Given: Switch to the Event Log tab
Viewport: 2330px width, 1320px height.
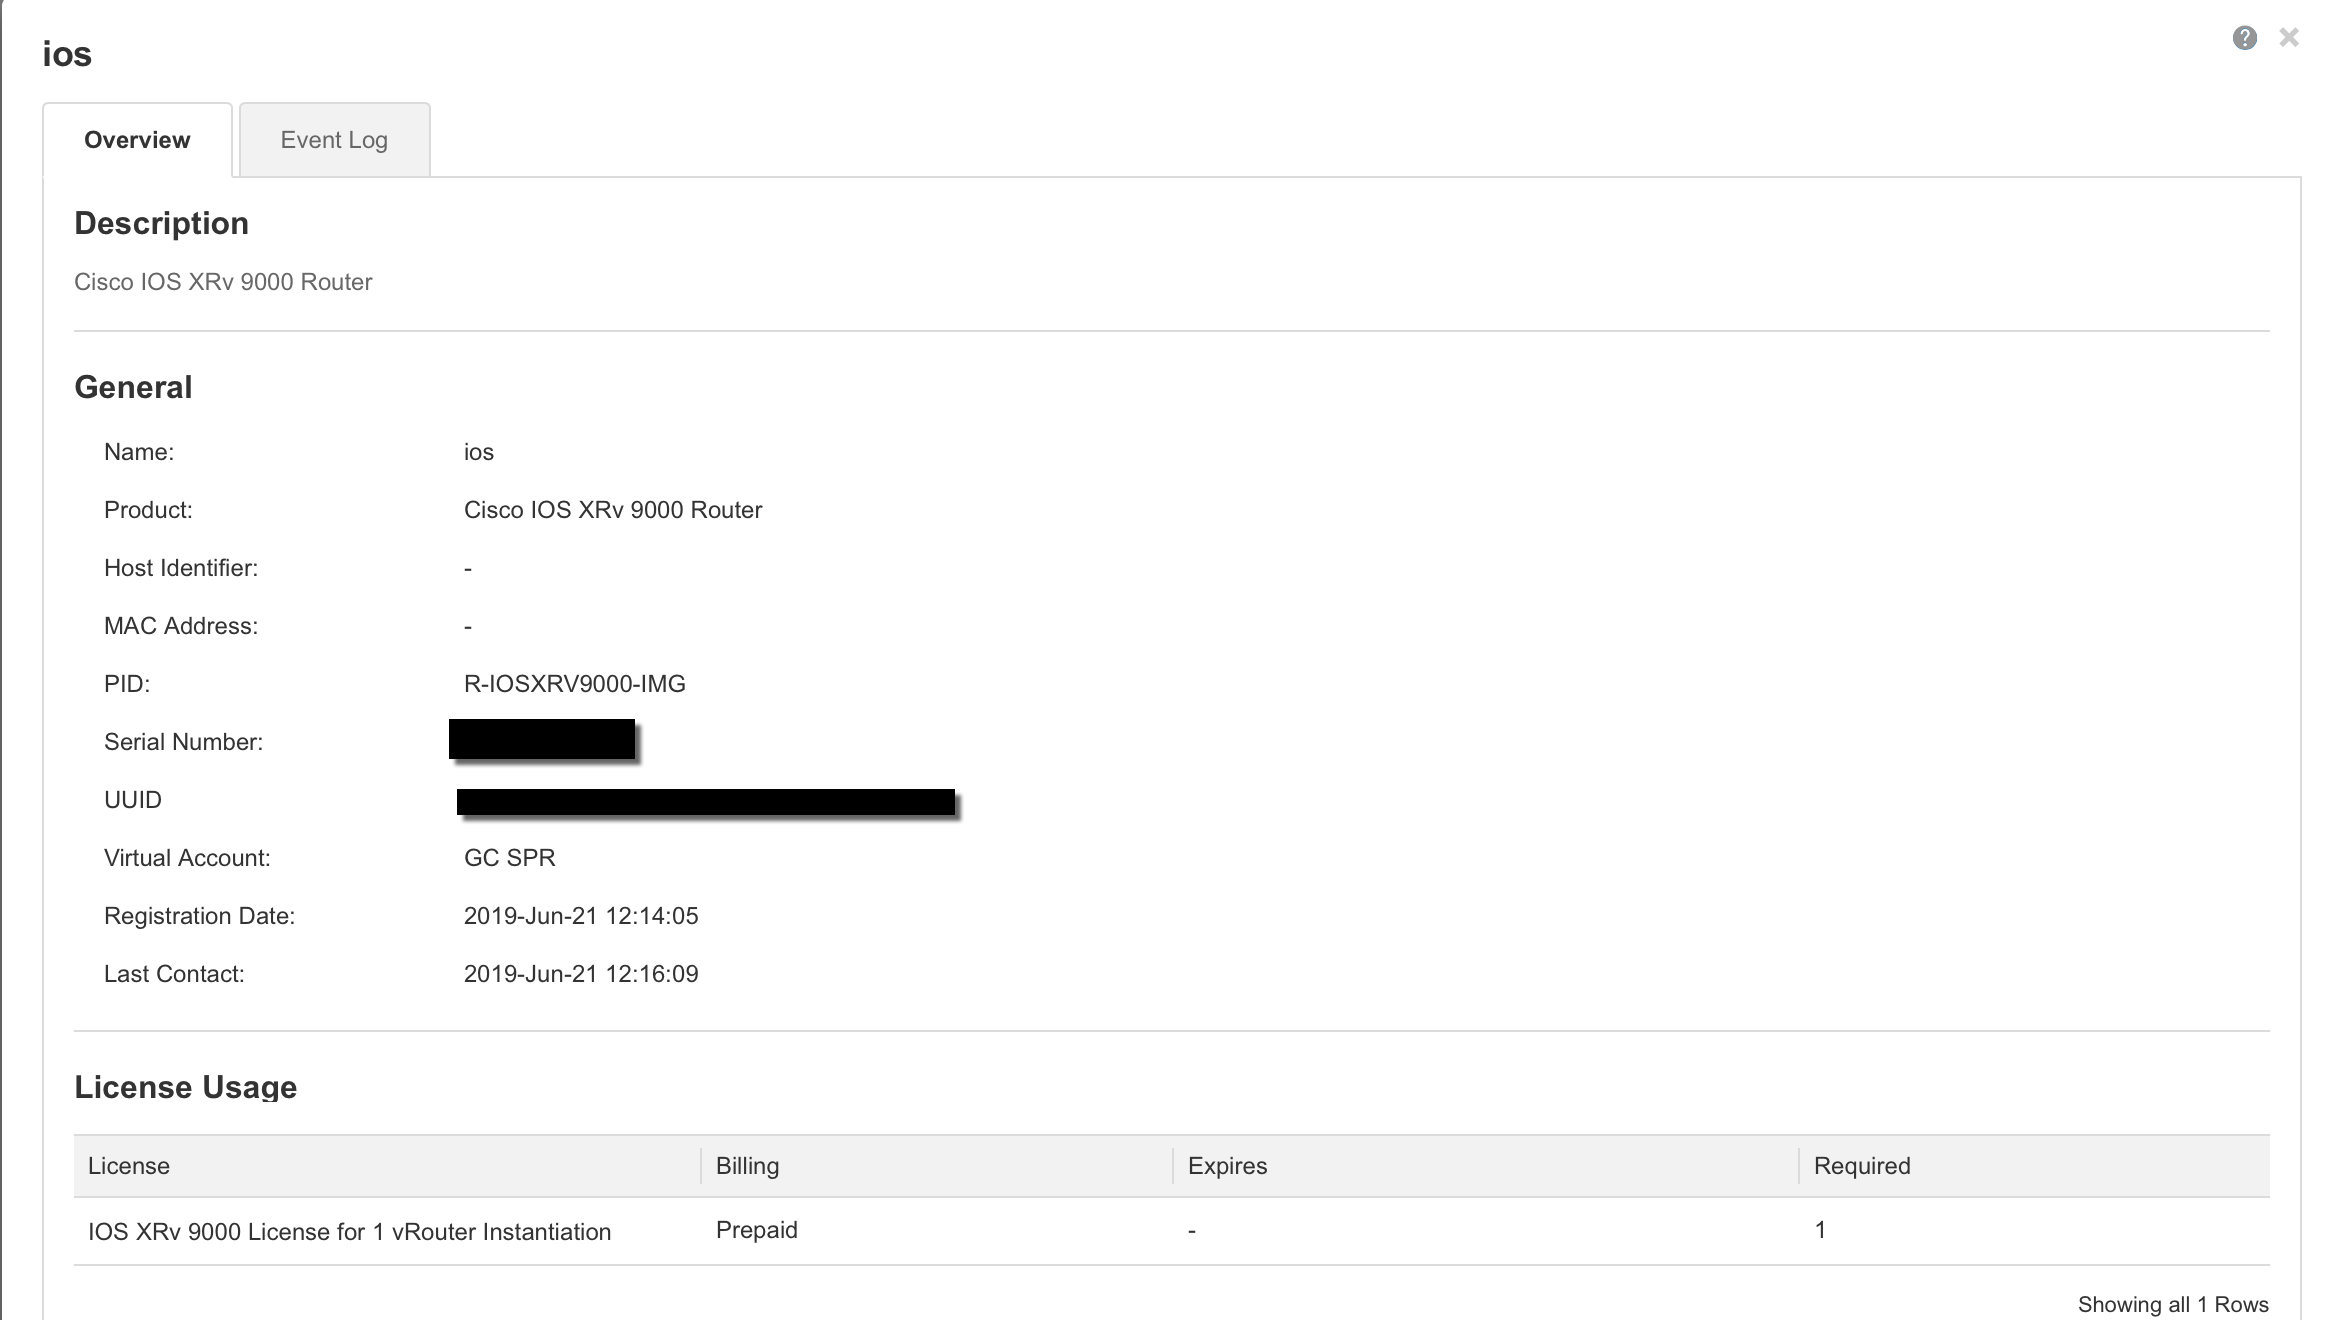Looking at the screenshot, I should tap(334, 140).
